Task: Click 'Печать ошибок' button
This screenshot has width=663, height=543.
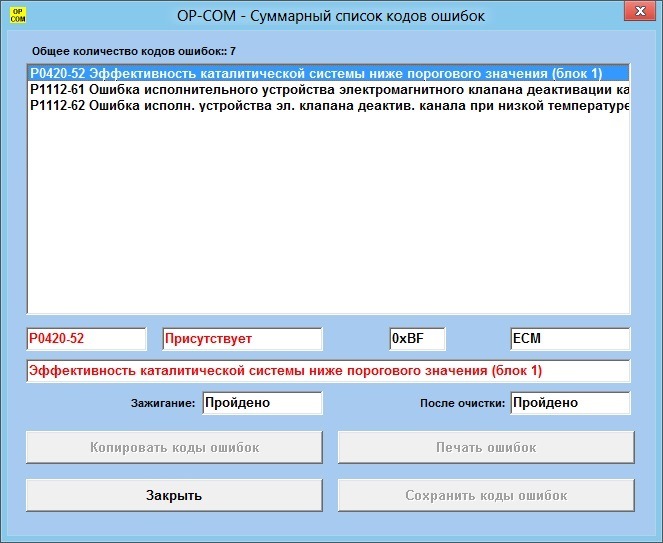Action: 486,447
